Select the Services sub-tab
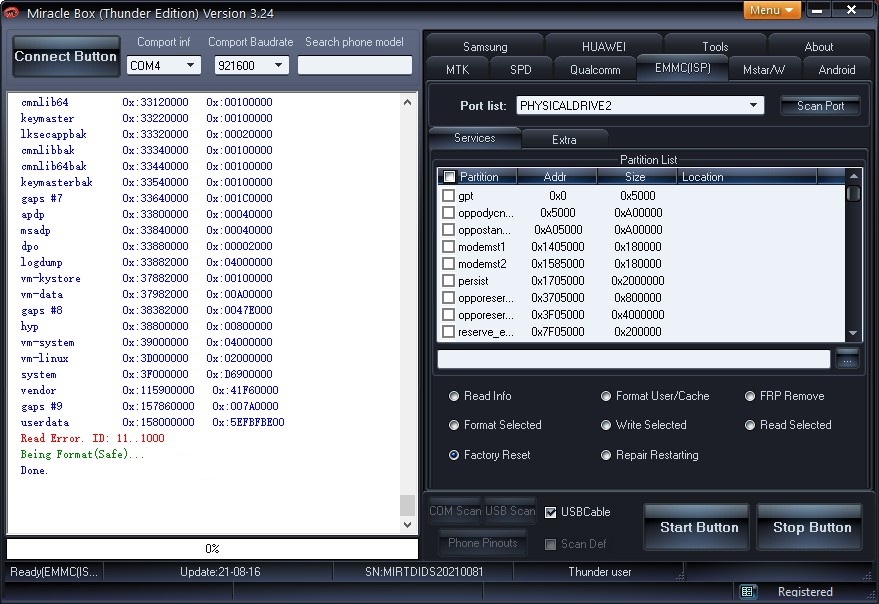879x604 pixels. click(x=474, y=138)
